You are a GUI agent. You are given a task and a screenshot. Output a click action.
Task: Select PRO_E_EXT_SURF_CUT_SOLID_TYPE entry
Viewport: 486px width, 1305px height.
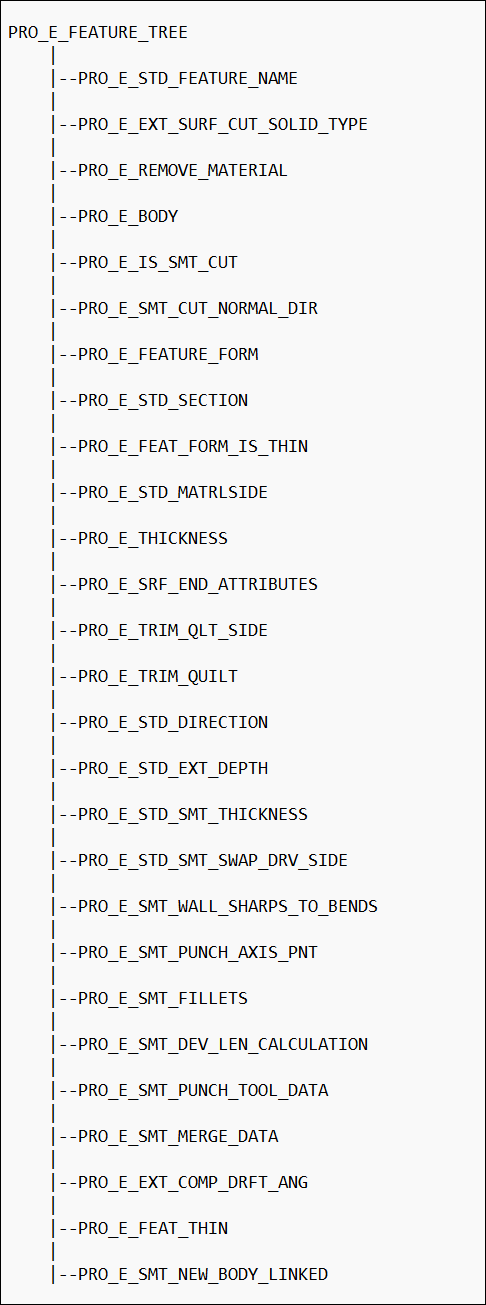[x=223, y=125]
